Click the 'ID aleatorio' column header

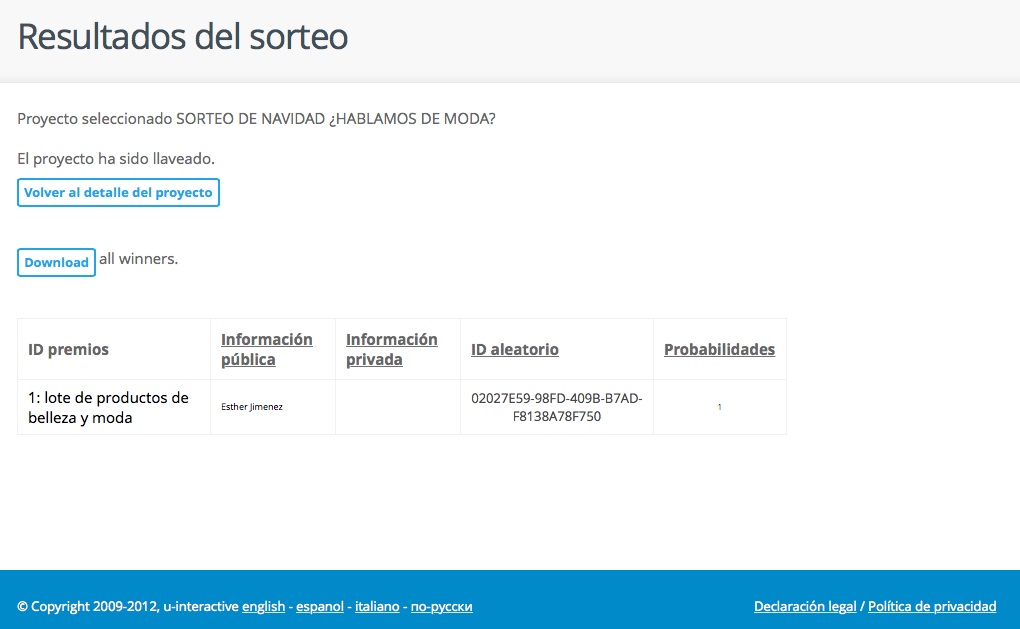coord(514,349)
